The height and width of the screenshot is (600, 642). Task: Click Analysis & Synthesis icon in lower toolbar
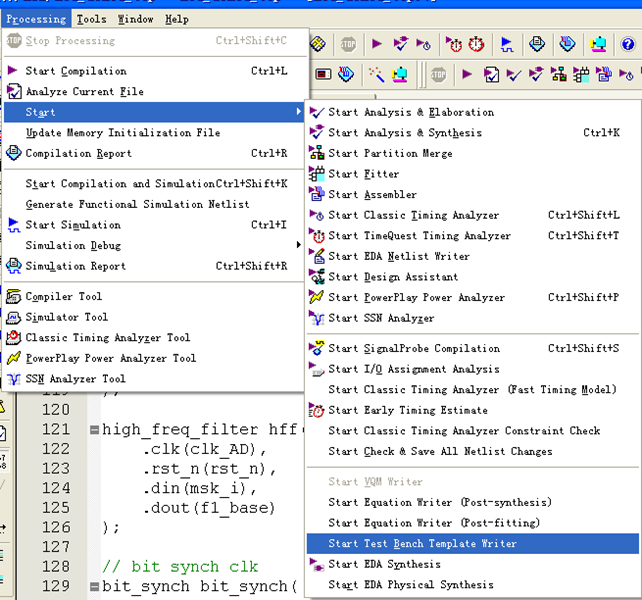pos(536,74)
